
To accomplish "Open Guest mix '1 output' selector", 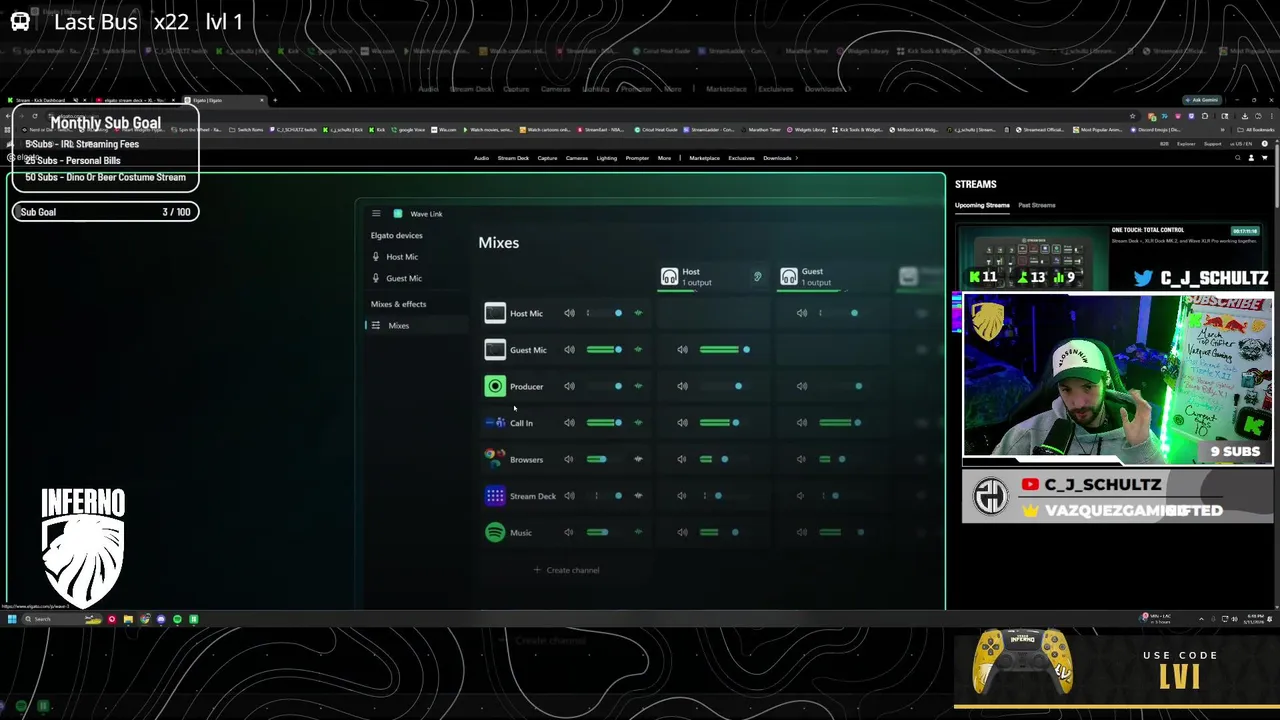I will pyautogui.click(x=817, y=283).
